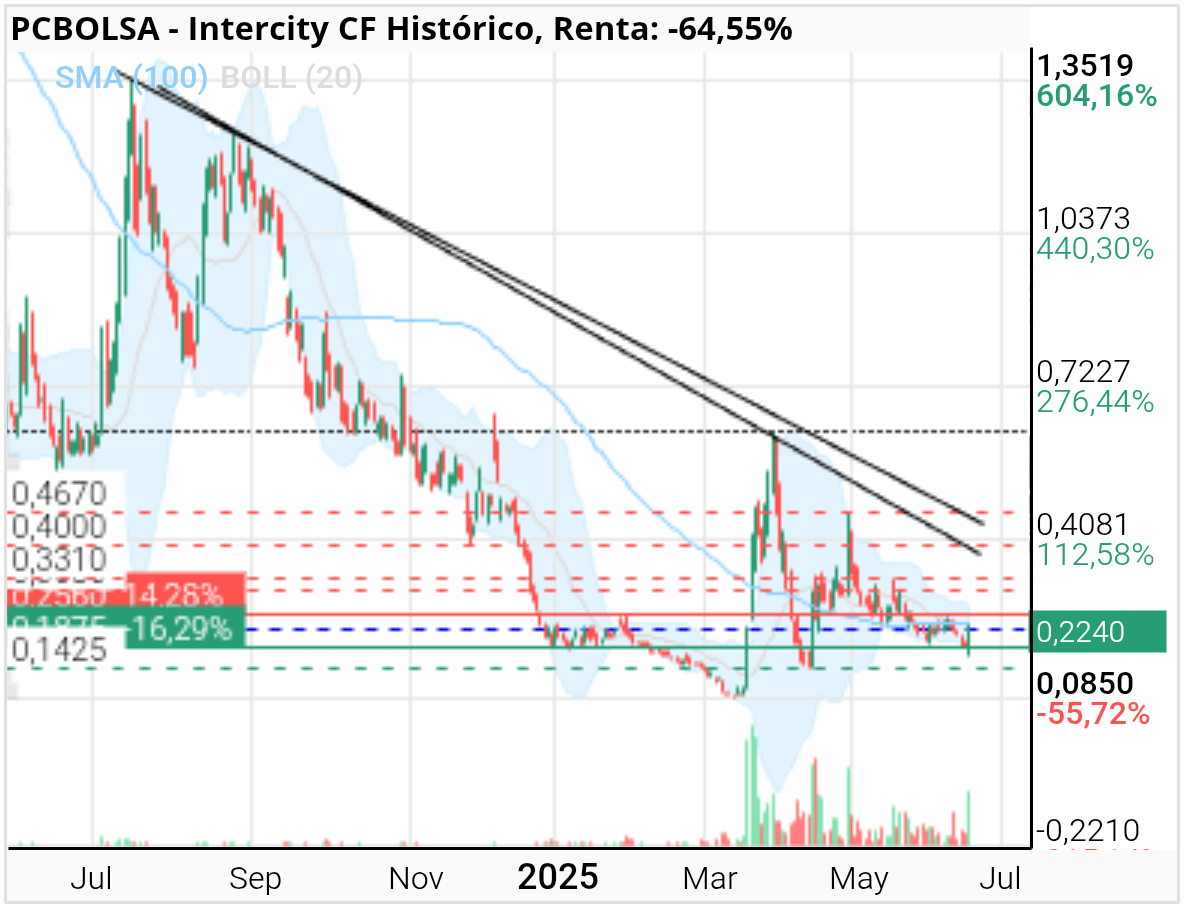The height and width of the screenshot is (908, 1184).
Task: Click the 0,4000 level label
Action: click(x=60, y=527)
